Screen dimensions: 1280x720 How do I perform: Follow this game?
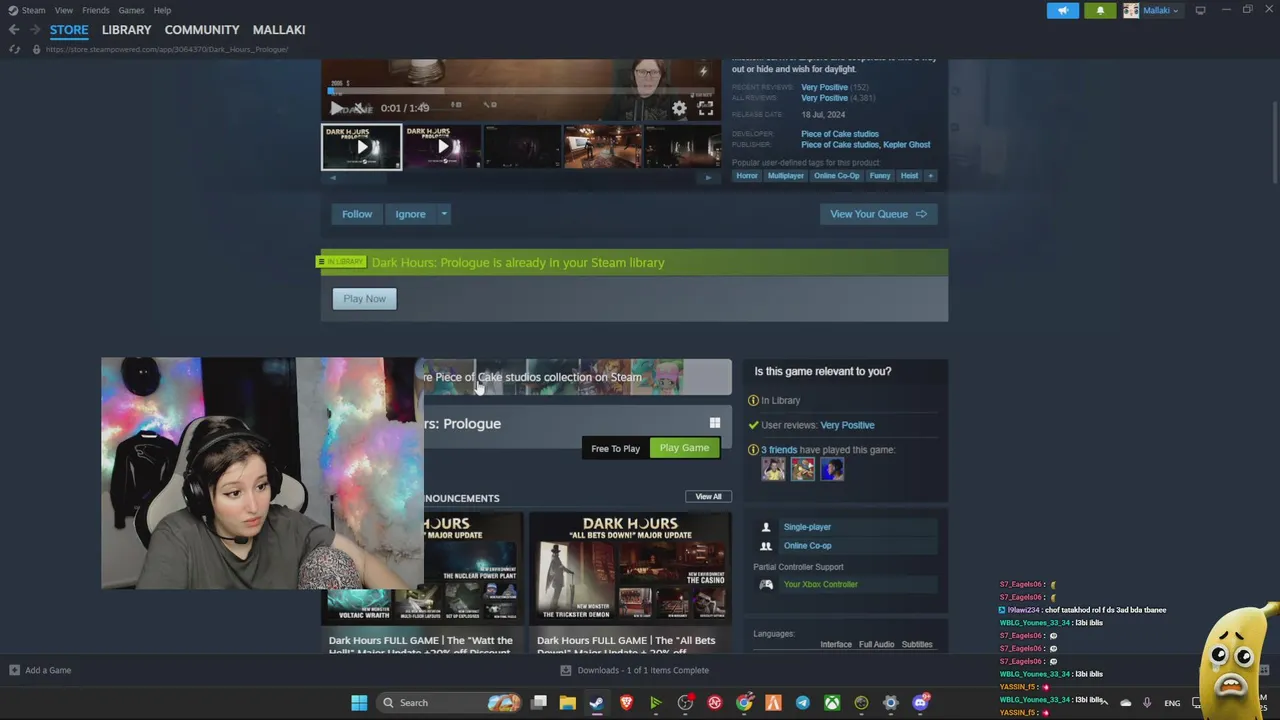click(x=357, y=214)
